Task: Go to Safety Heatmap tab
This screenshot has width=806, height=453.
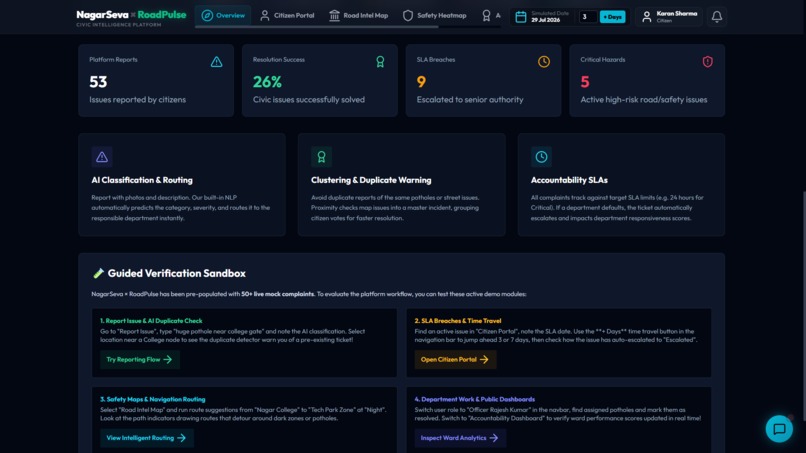Action: click(435, 15)
